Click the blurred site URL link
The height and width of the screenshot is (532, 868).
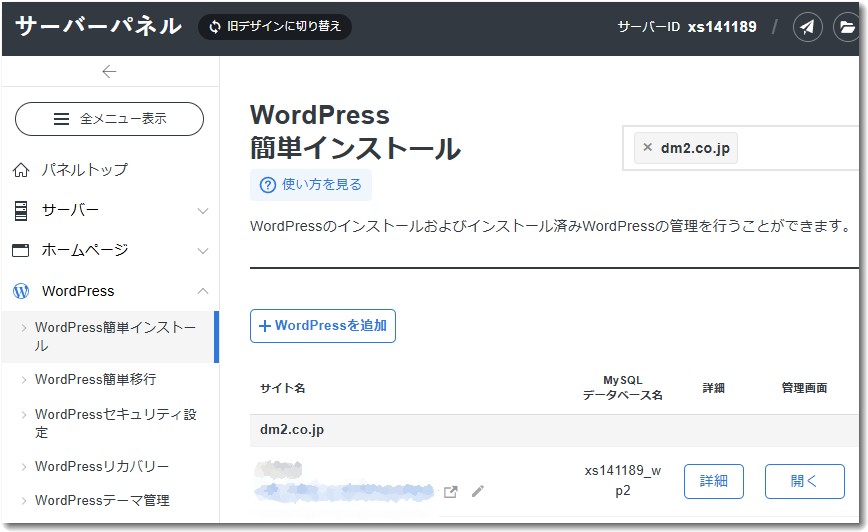pos(344,491)
